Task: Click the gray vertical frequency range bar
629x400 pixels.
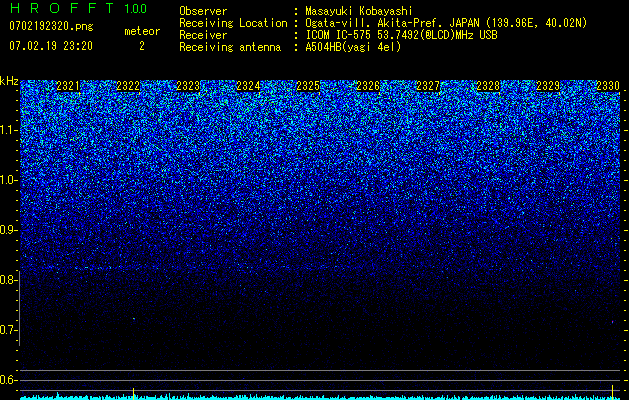Action: [x=20, y=308]
